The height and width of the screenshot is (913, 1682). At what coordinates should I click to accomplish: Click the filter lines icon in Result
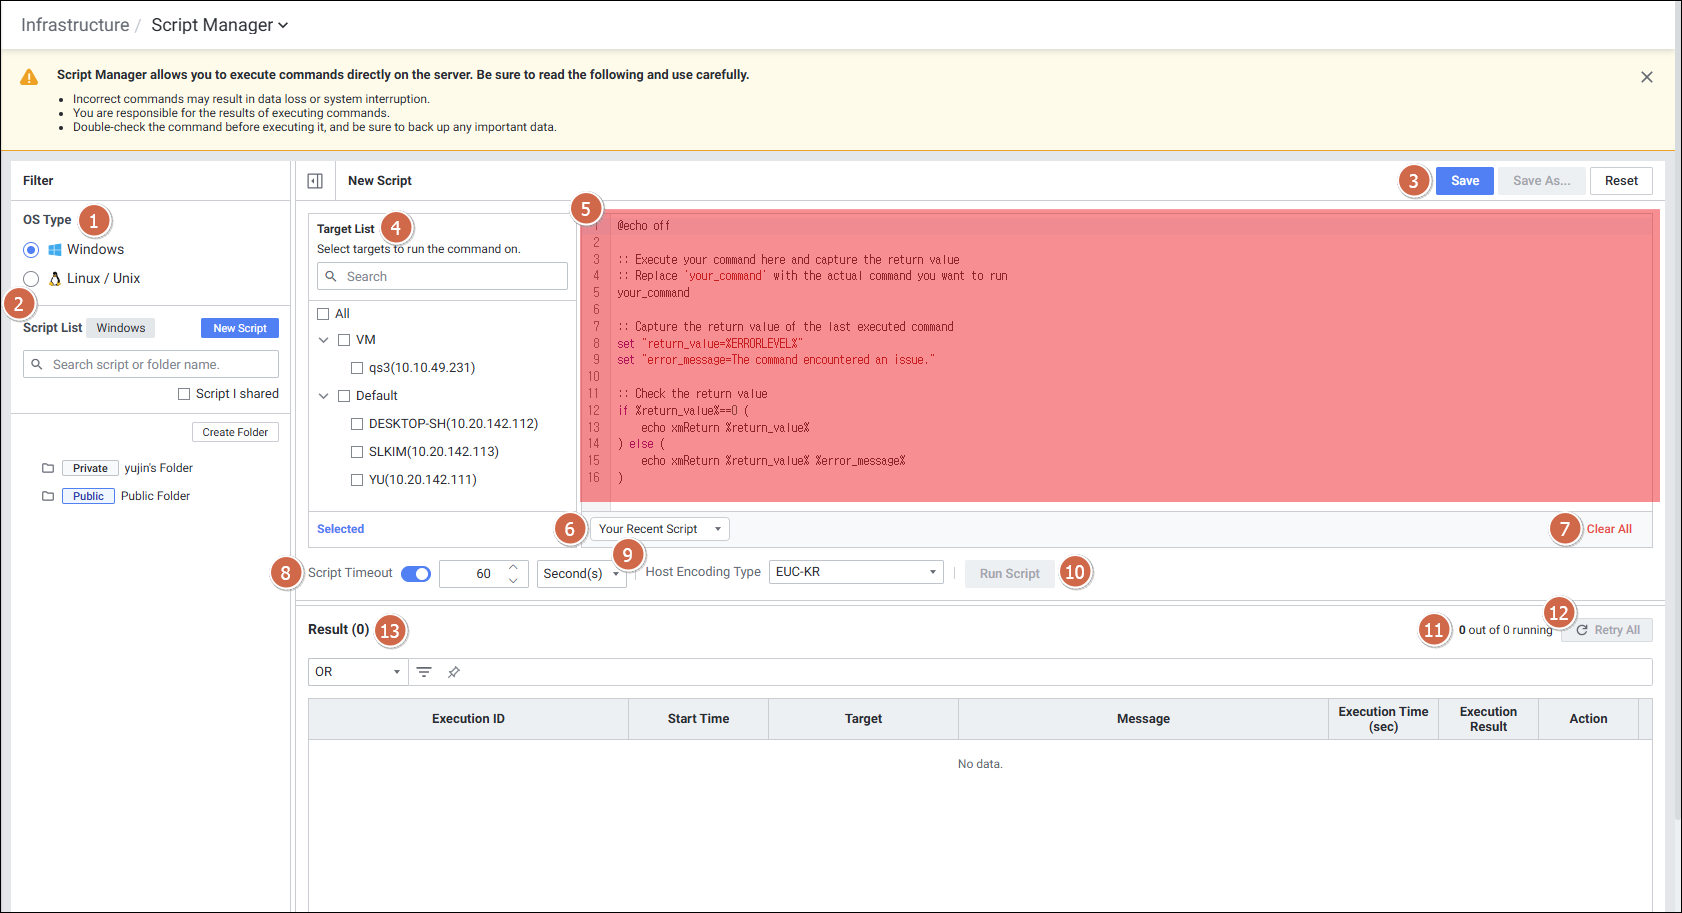point(424,672)
